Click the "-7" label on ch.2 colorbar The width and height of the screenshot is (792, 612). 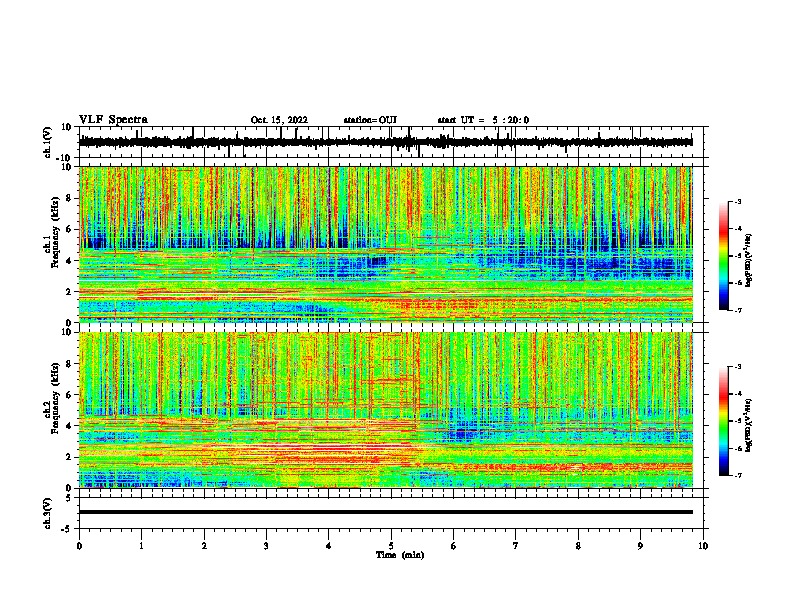click(737, 475)
